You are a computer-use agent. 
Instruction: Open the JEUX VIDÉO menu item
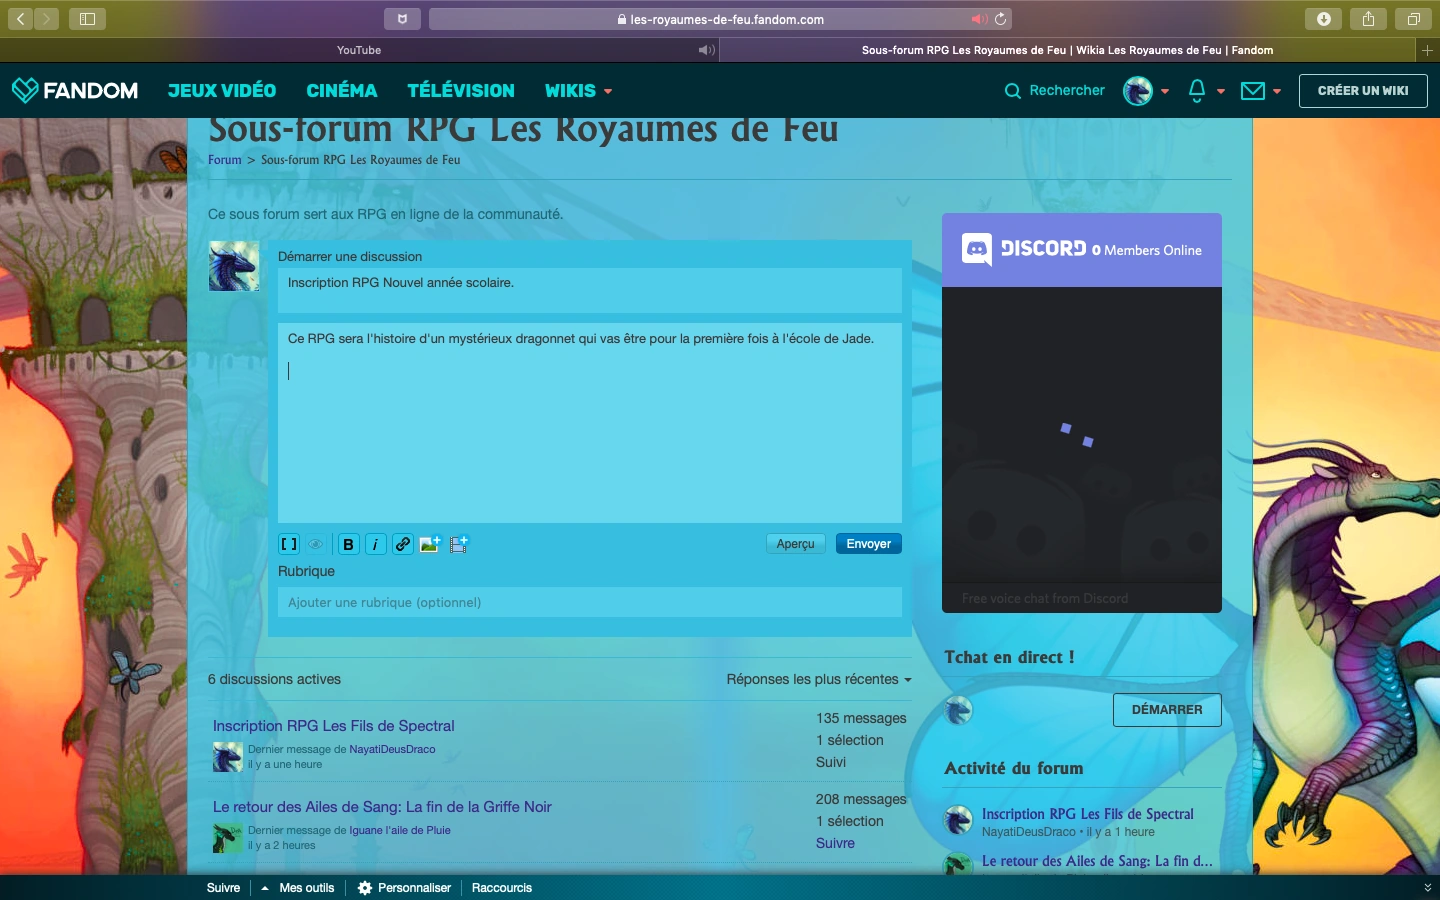222,91
